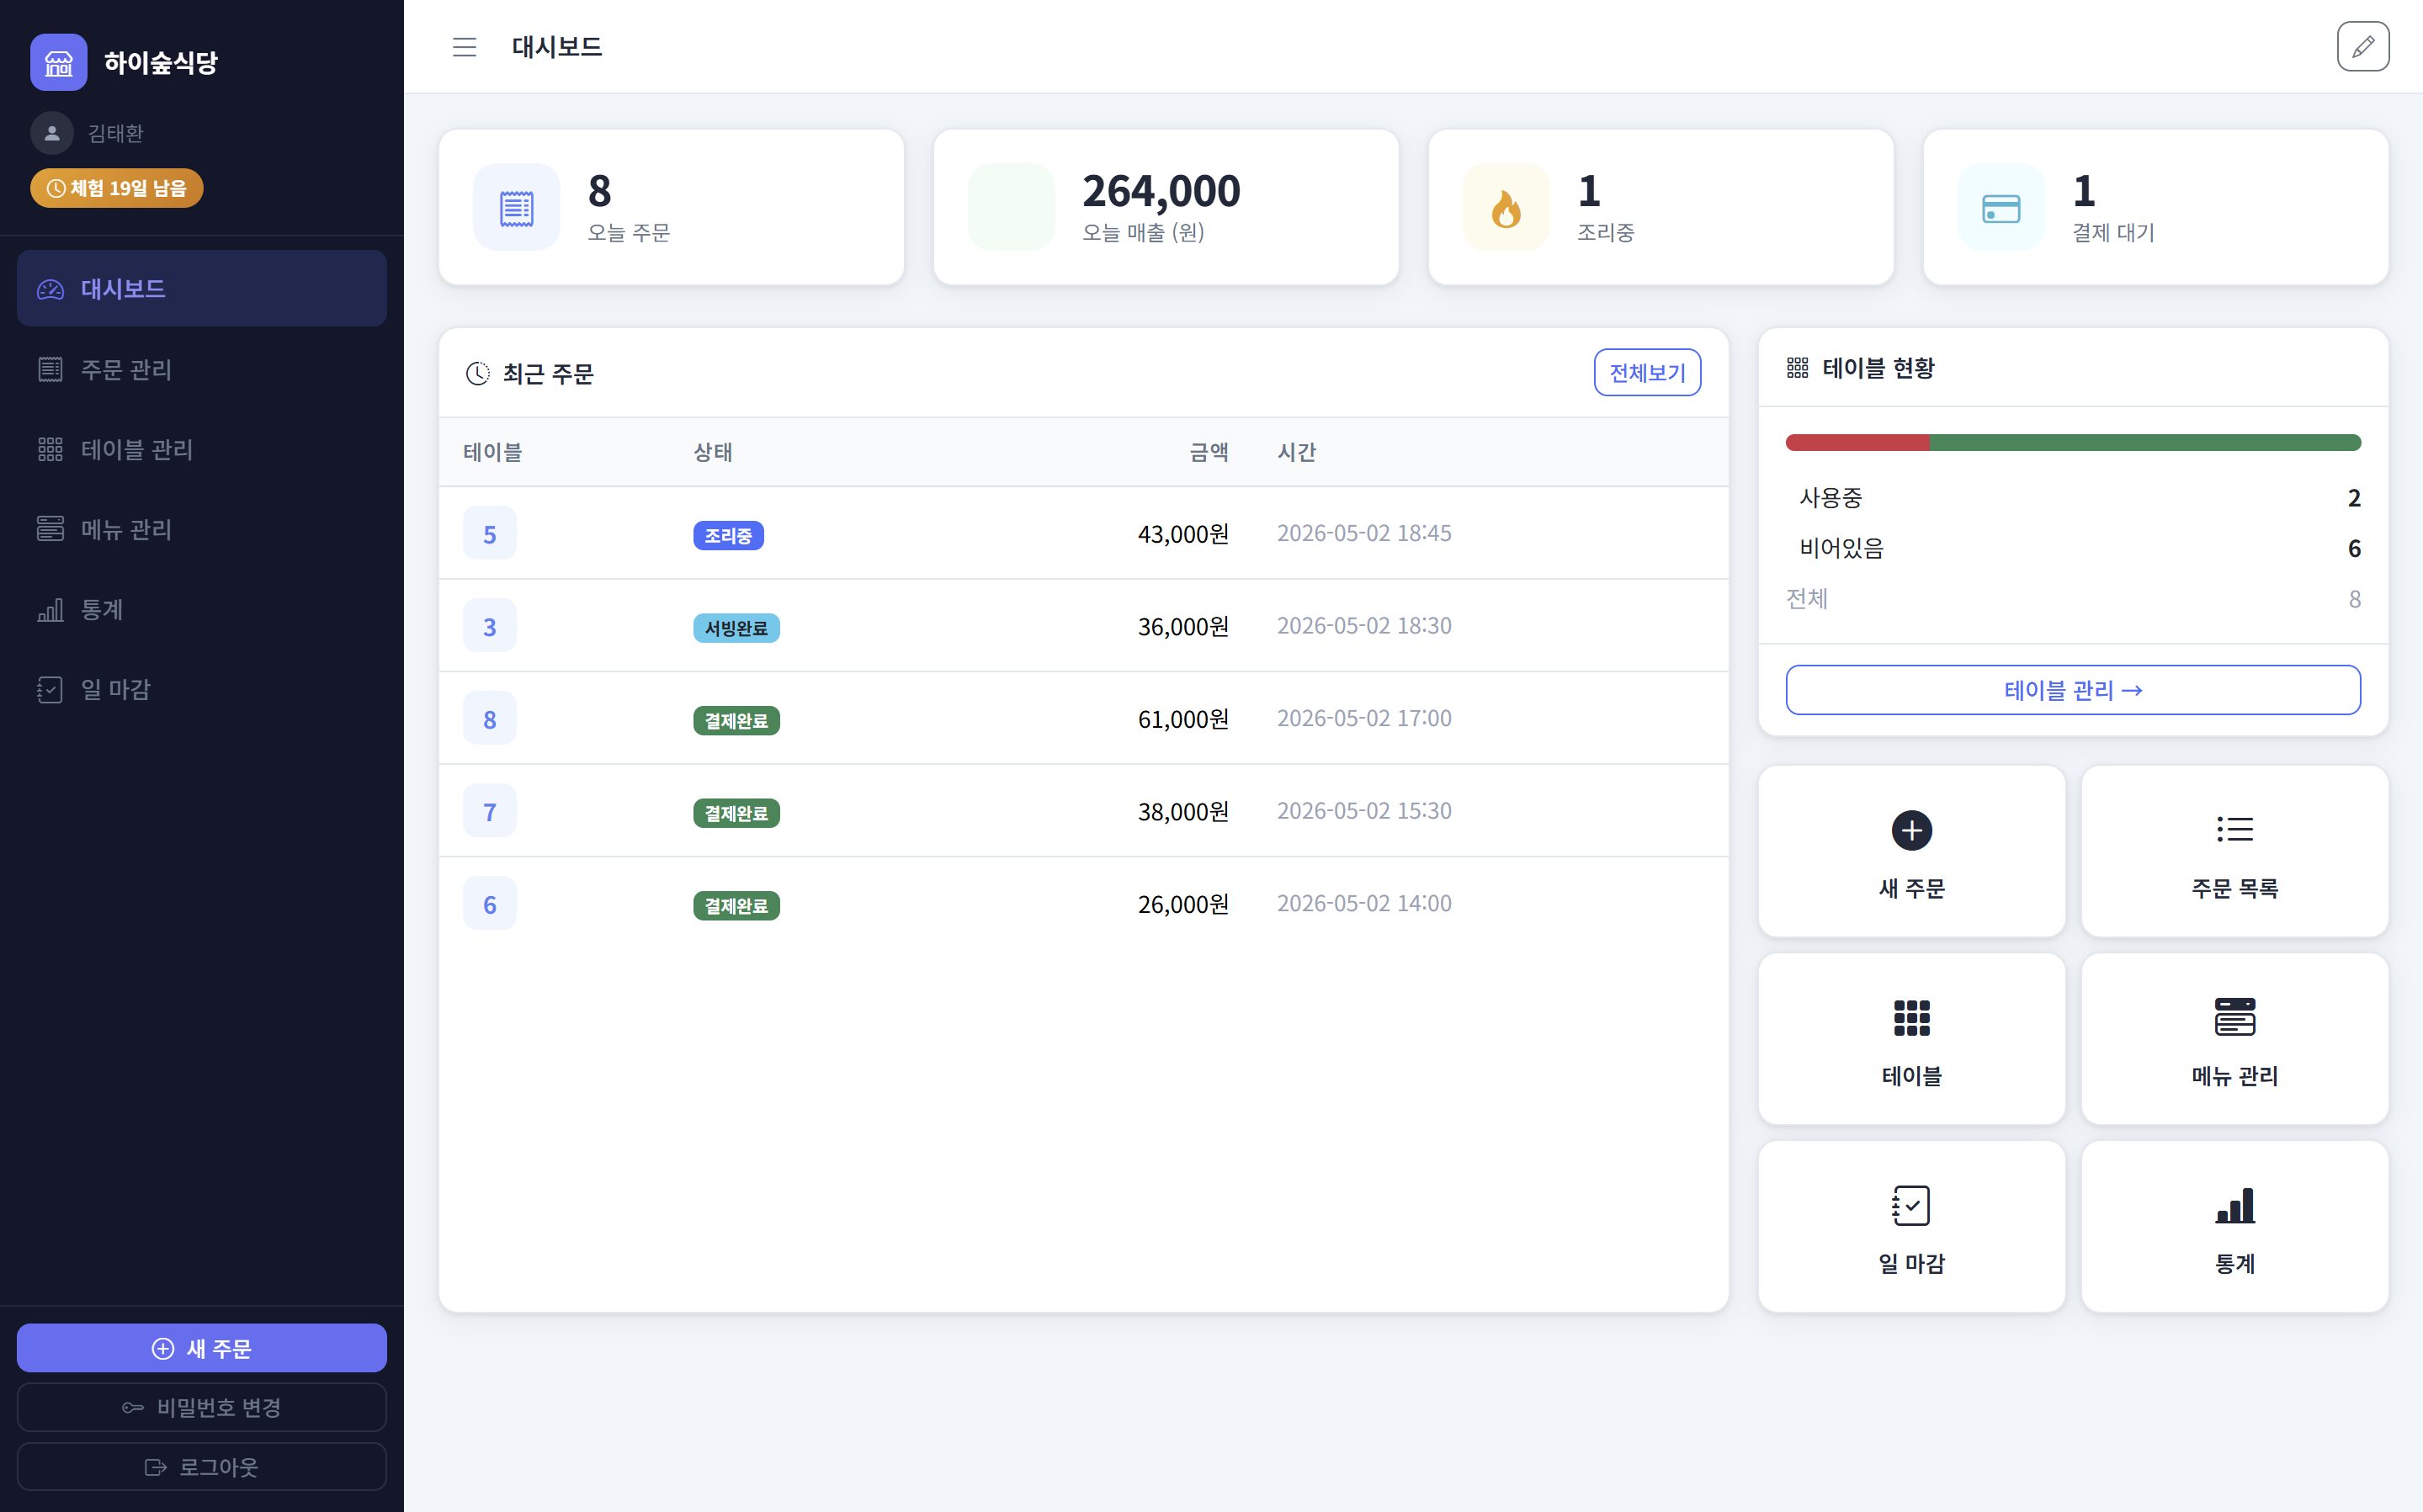The image size is (2423, 1512).
Task: Toggle the sidebar with the hamburger icon
Action: (x=464, y=47)
